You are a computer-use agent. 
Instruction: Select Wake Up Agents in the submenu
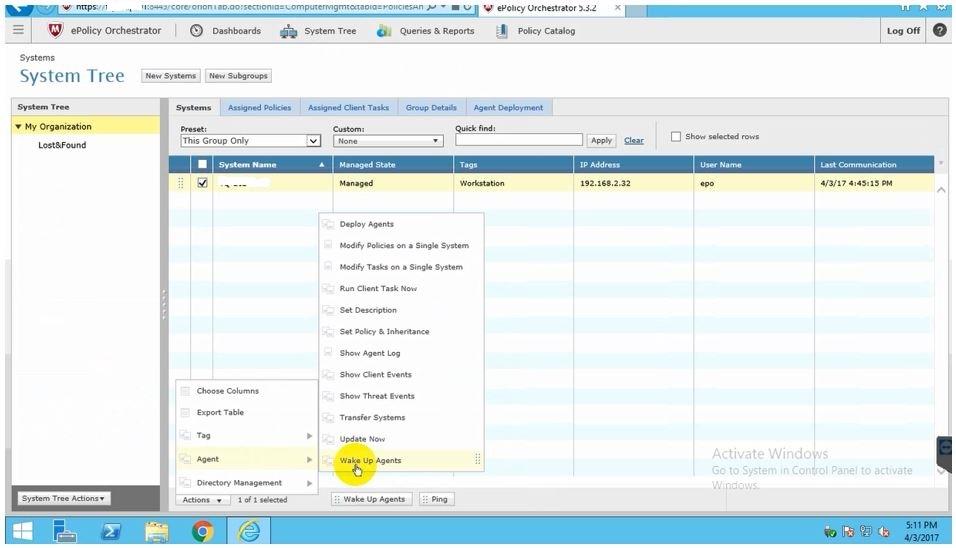[x=370, y=461]
